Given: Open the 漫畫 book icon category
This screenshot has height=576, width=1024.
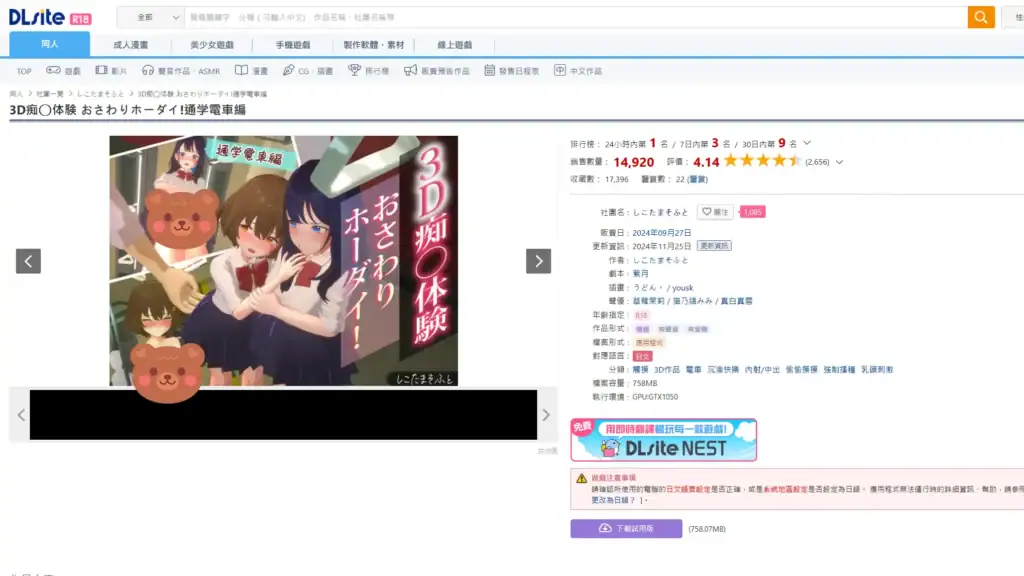Looking at the screenshot, I should (x=251, y=71).
